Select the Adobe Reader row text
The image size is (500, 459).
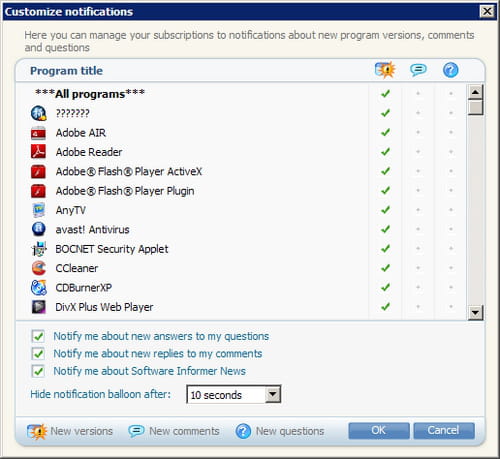89,152
